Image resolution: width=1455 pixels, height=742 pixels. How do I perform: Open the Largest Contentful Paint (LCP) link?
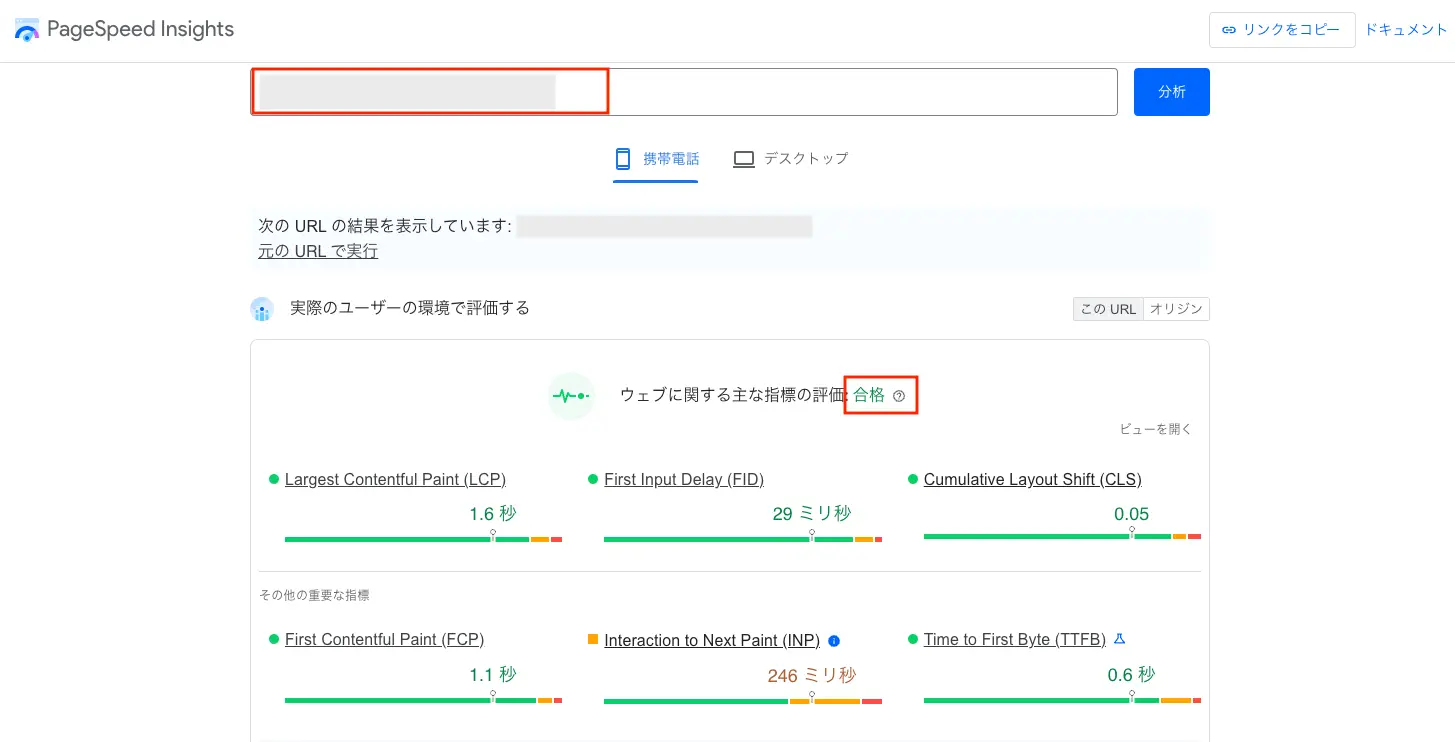click(x=395, y=480)
